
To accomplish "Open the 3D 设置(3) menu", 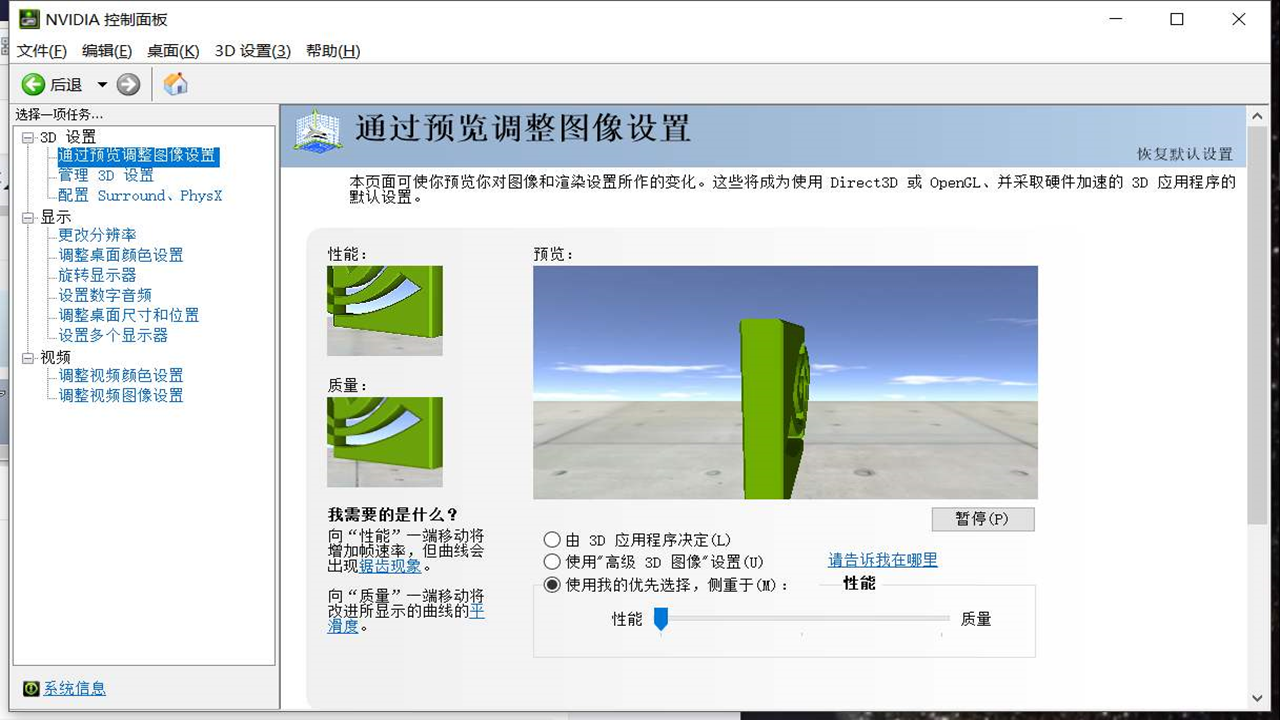I will tap(253, 51).
